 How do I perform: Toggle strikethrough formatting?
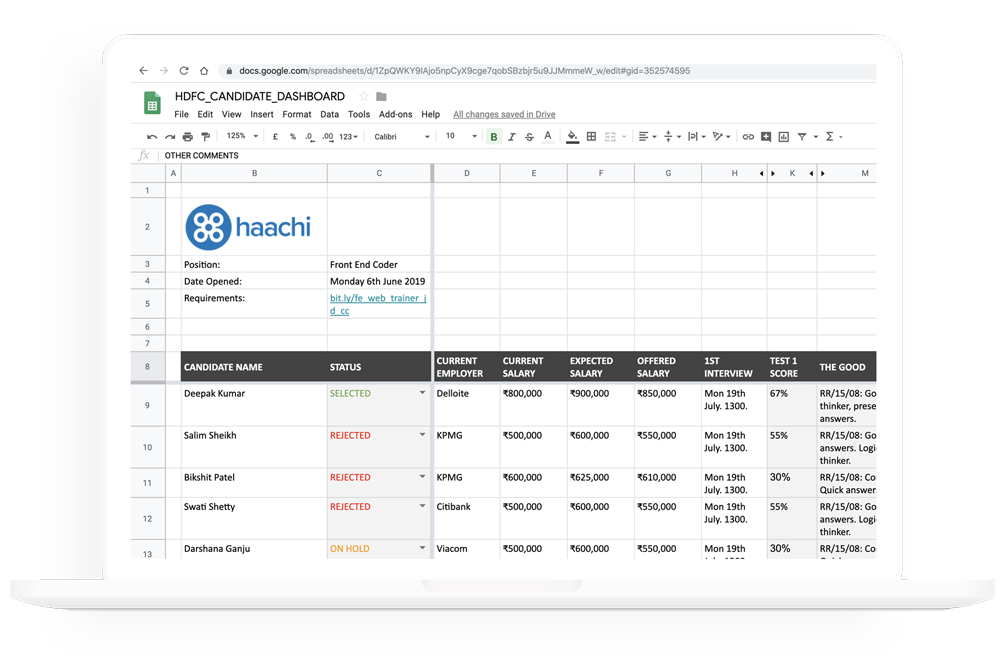click(x=529, y=136)
